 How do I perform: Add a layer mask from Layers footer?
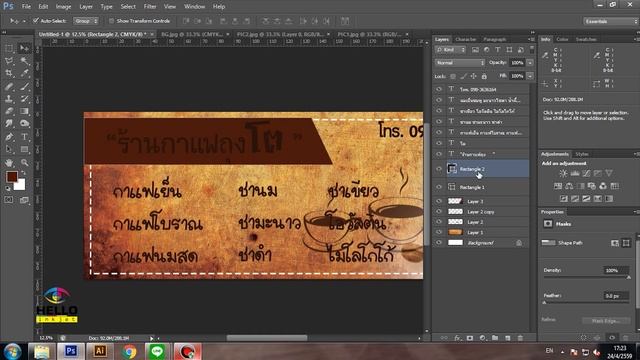[x=470, y=338]
